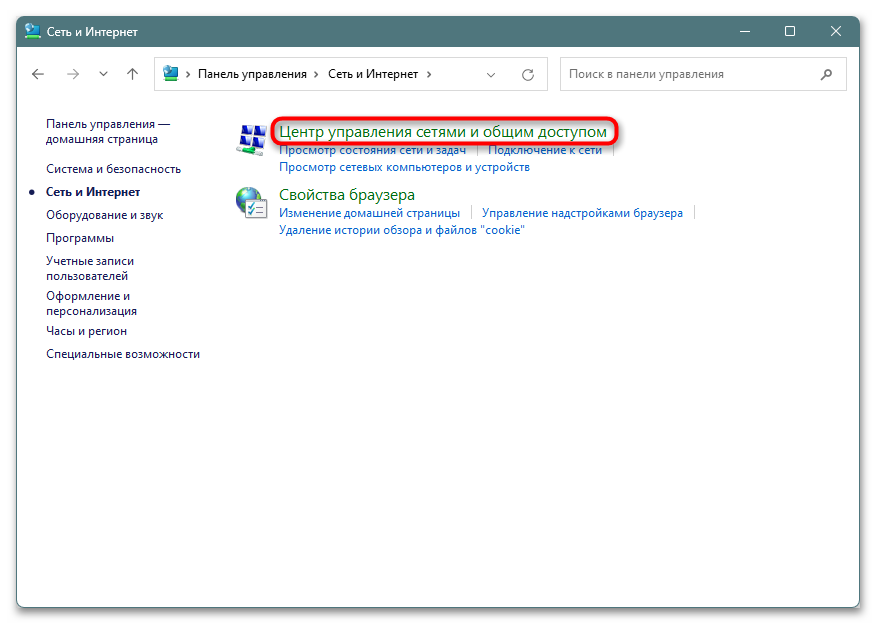Expand chevron after 'Панель управления' breadcrumb
The height and width of the screenshot is (624, 876).
tap(316, 74)
